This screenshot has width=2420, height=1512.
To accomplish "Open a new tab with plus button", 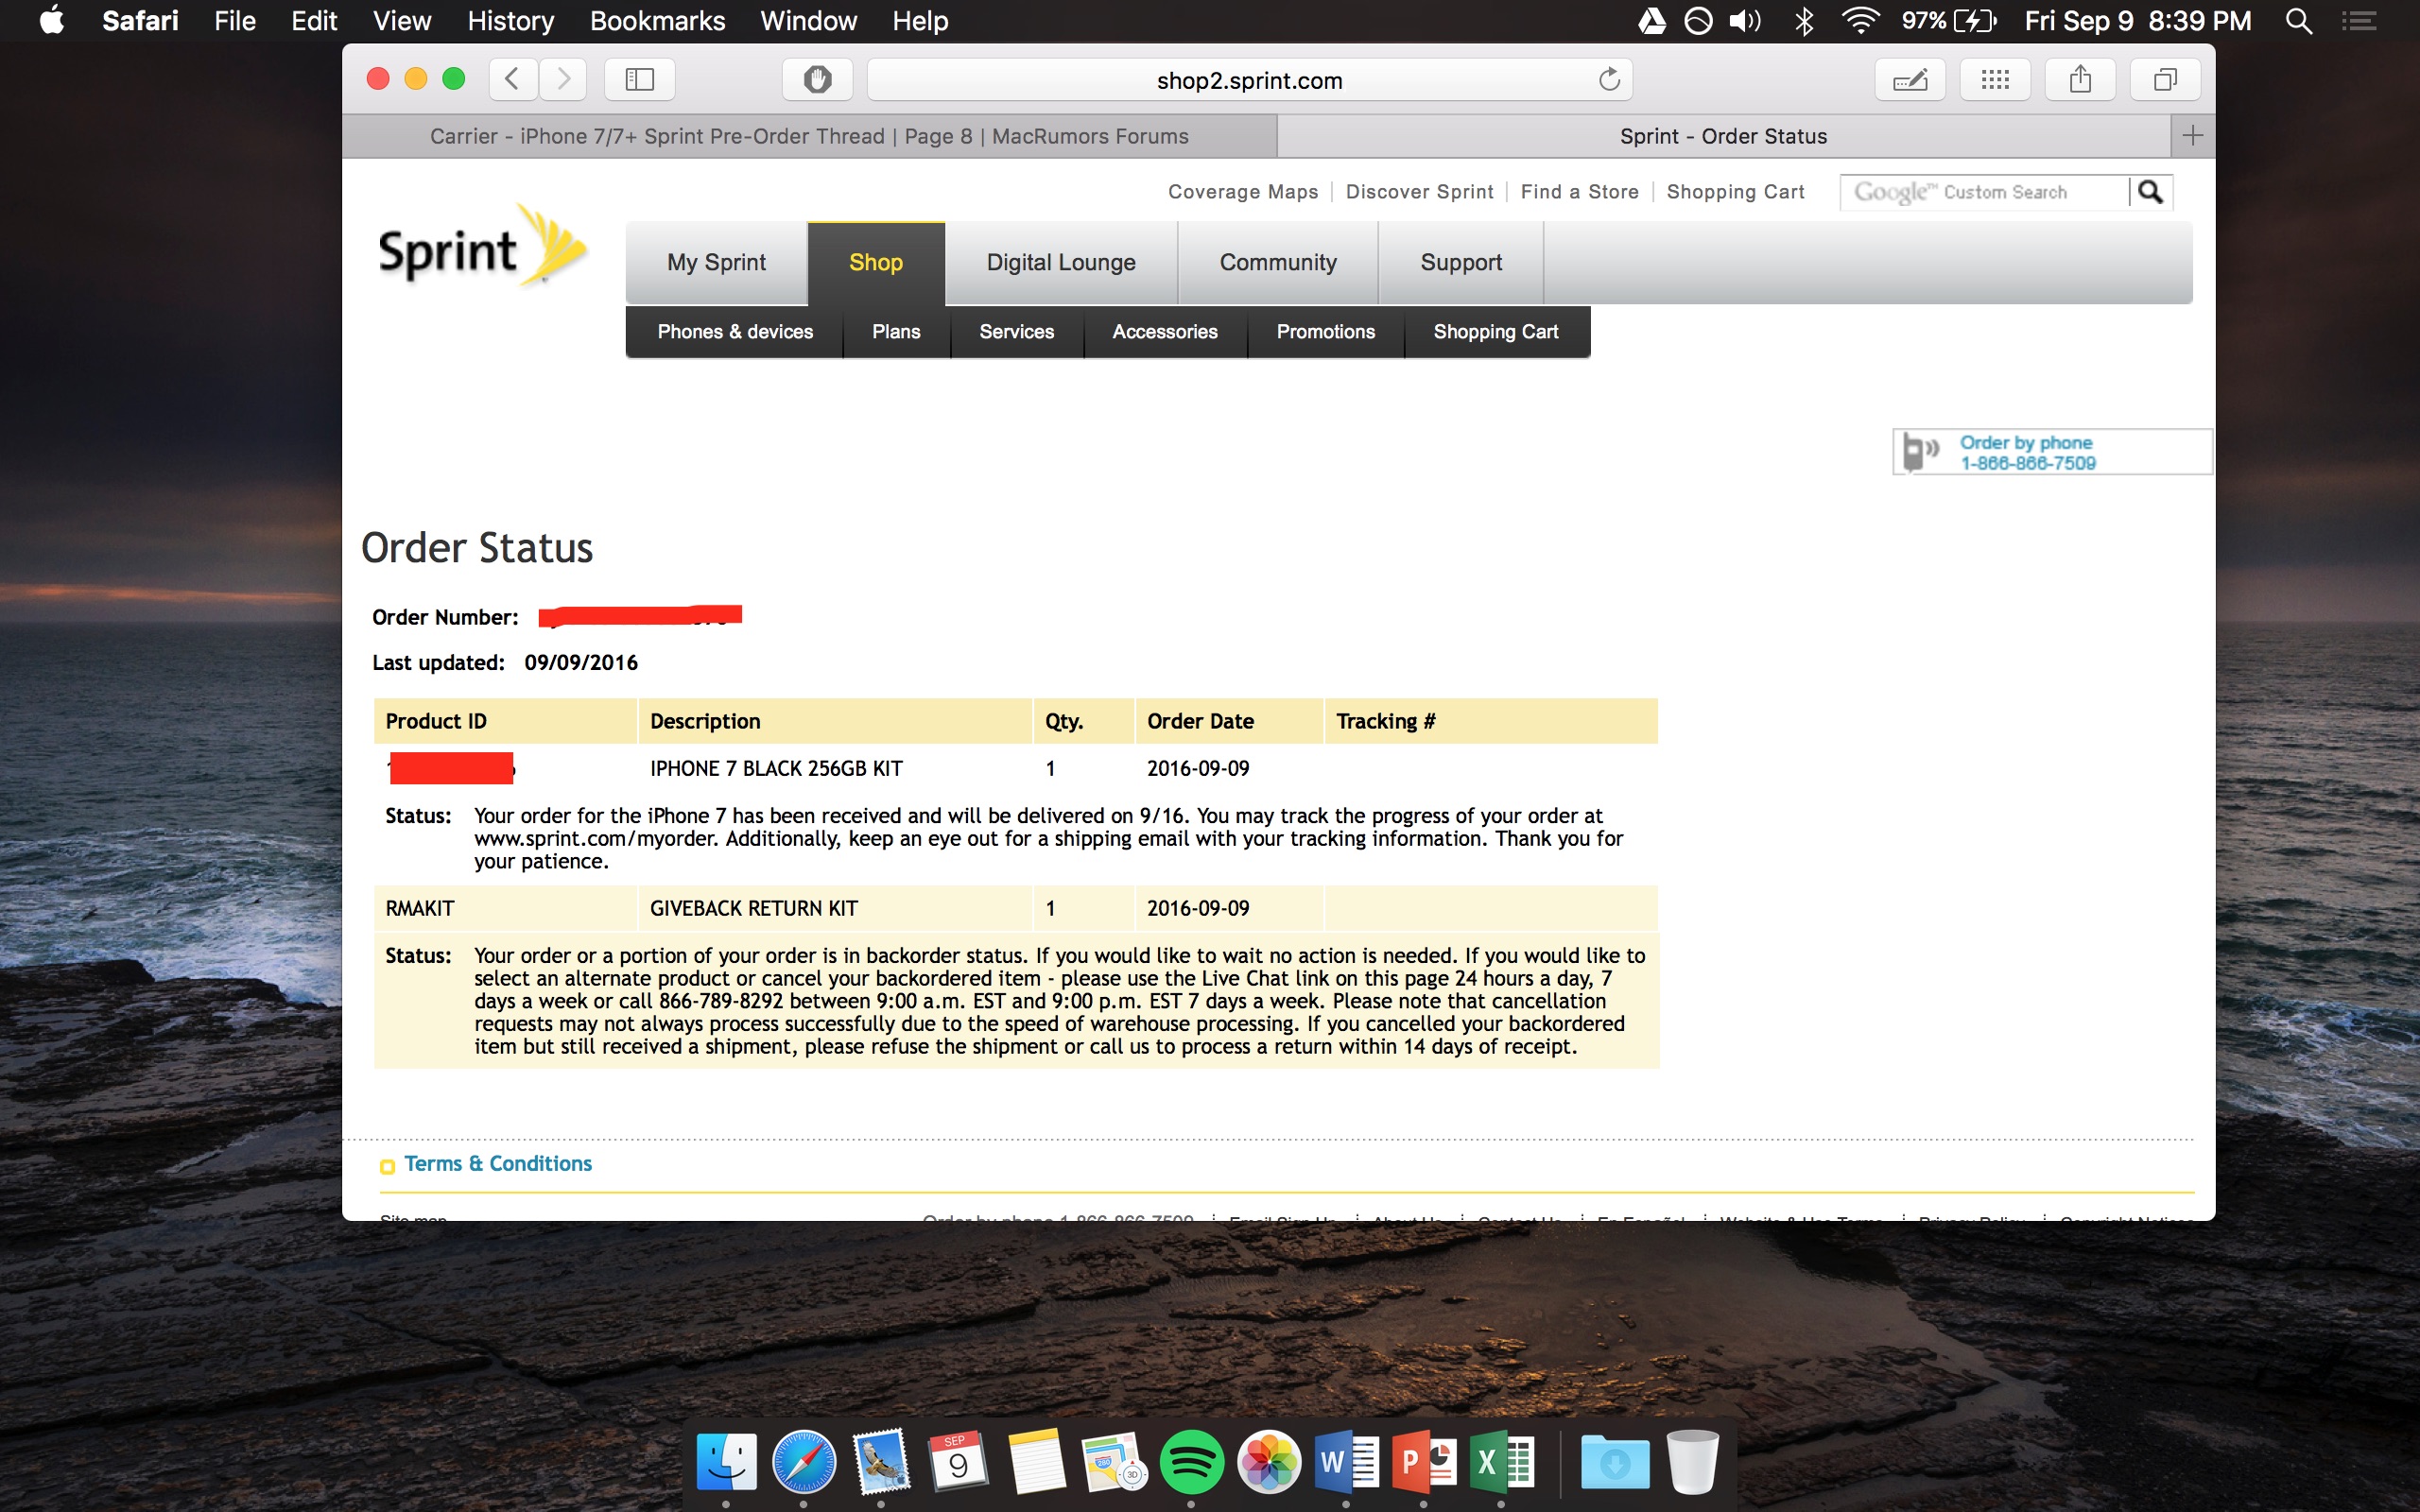I will 2192,136.
